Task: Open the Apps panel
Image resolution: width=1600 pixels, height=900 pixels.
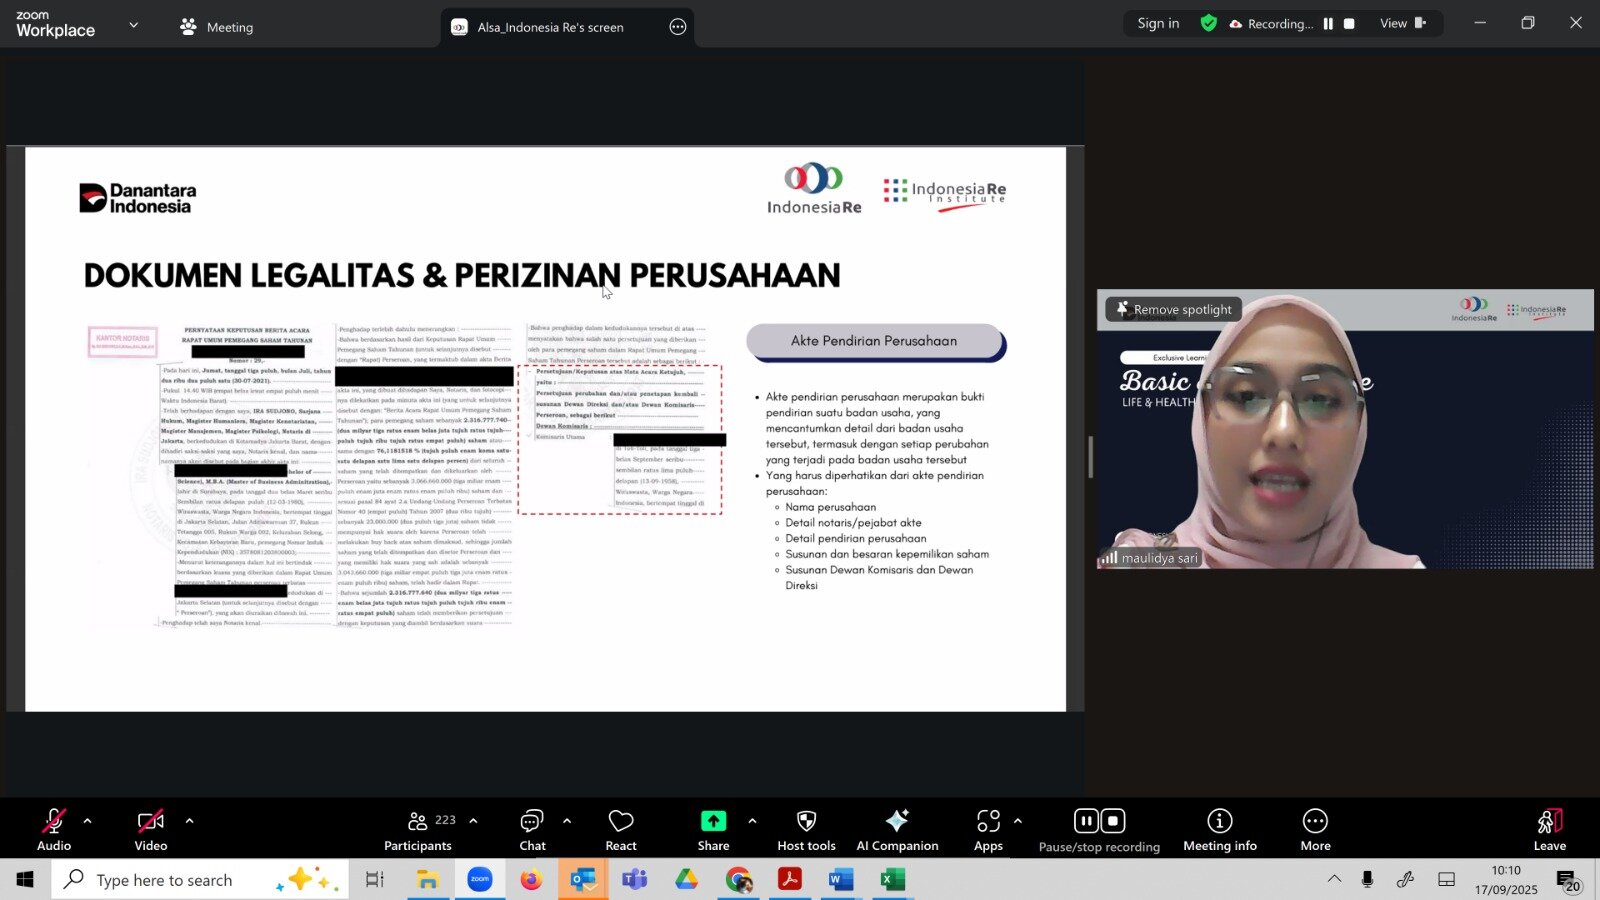Action: 988,830
